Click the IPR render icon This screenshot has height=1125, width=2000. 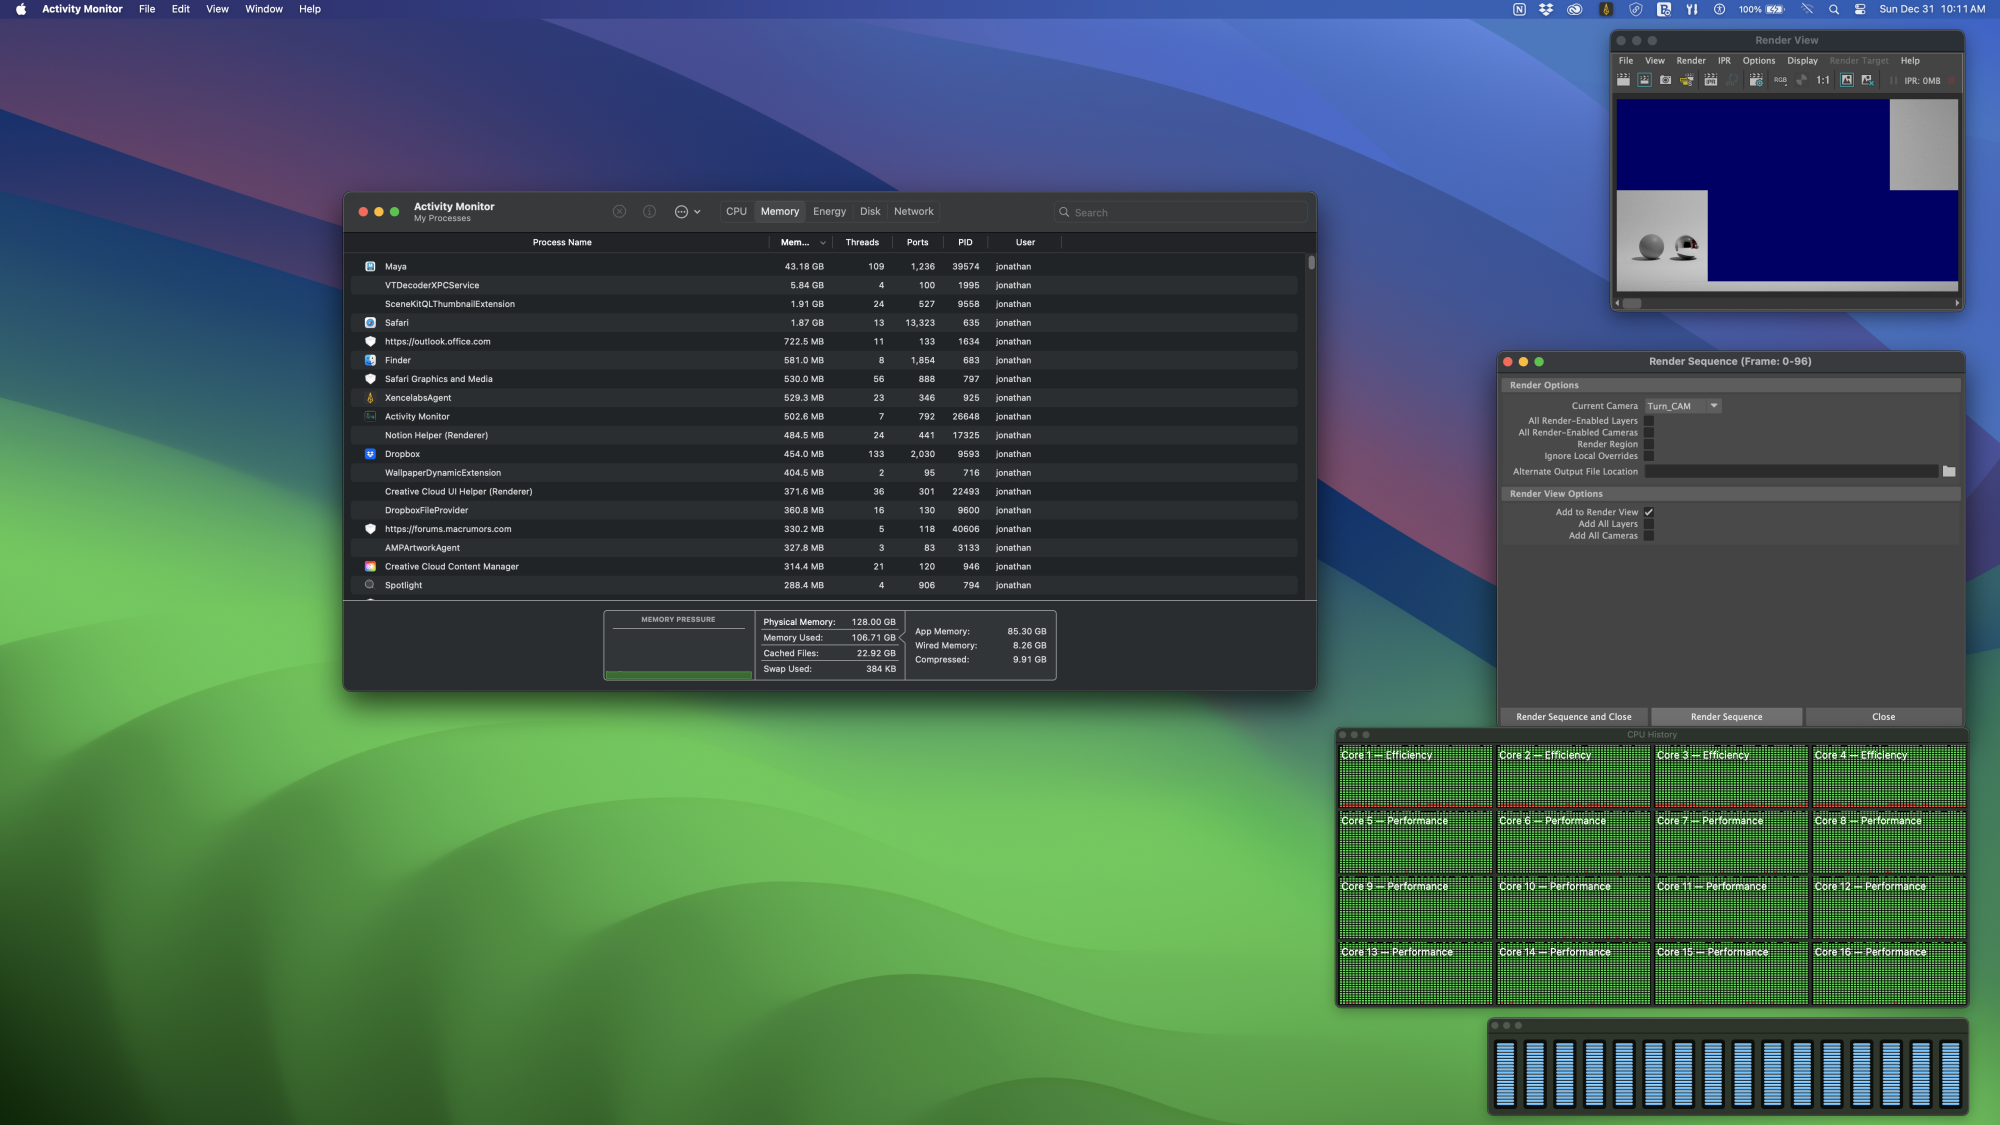[x=1711, y=80]
